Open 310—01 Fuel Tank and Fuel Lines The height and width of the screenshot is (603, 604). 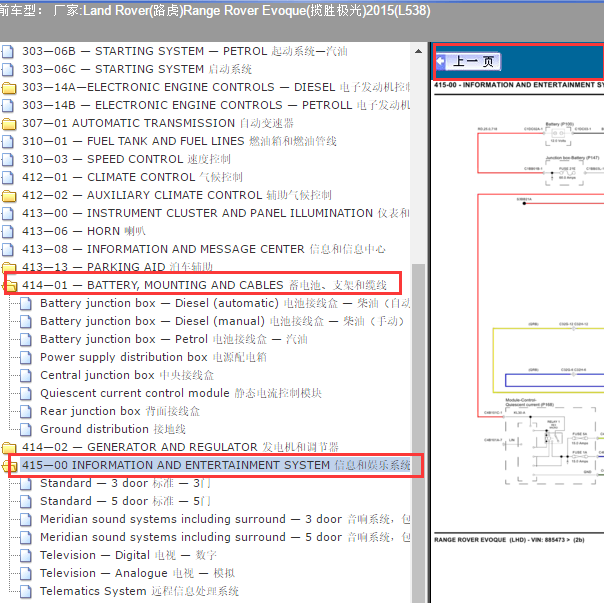(x=180, y=141)
